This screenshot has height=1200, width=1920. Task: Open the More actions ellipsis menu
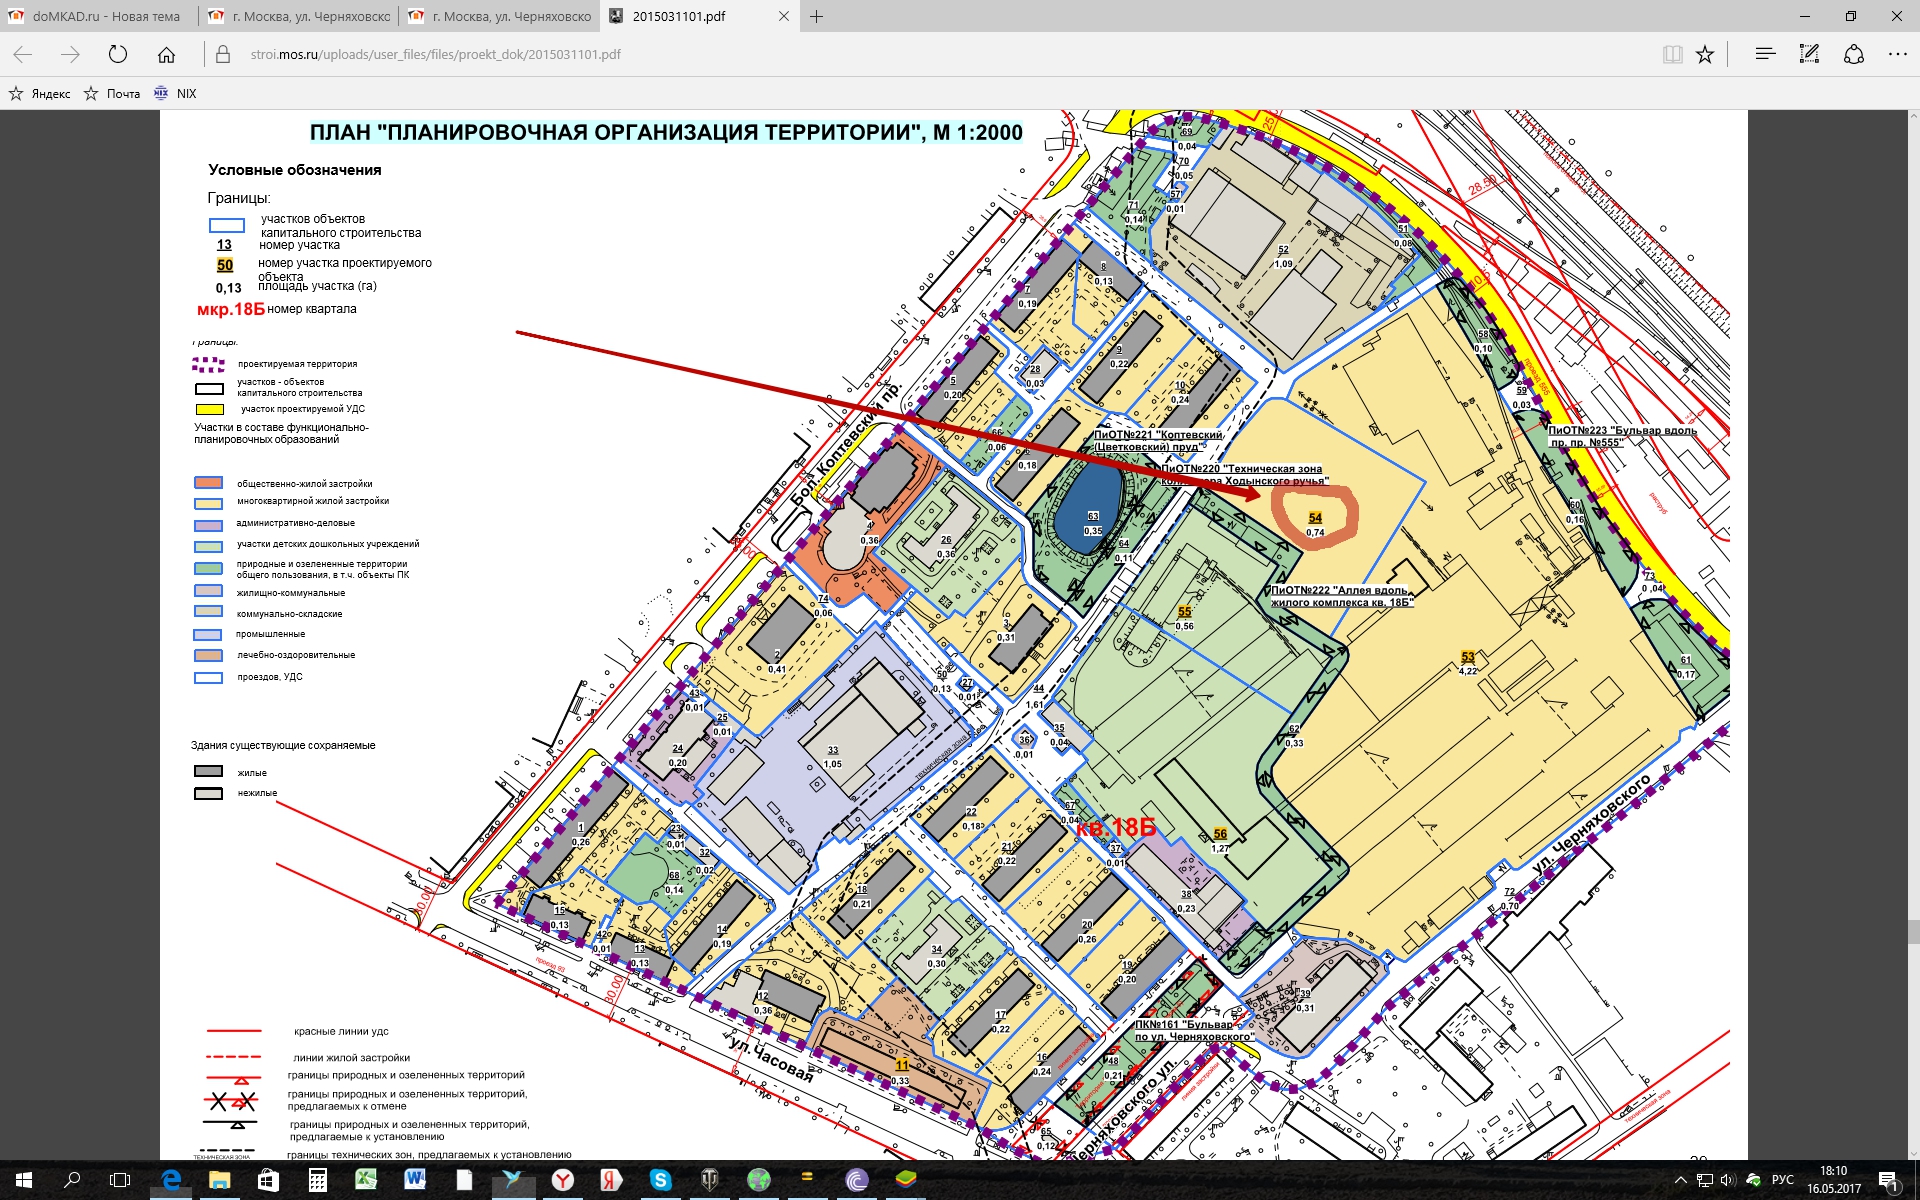1897,55
